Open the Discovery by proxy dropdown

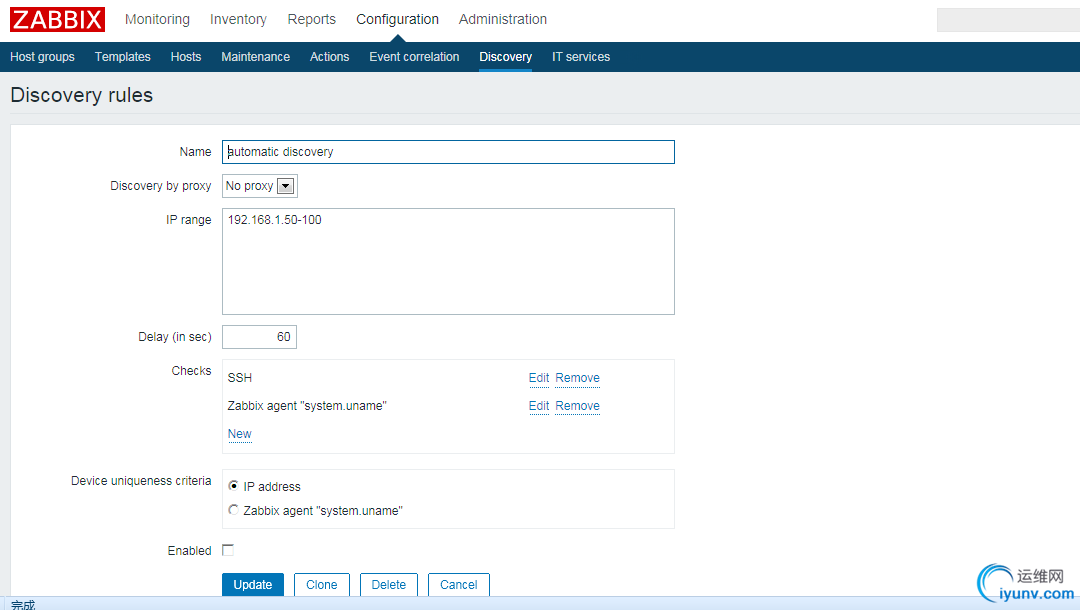(x=260, y=186)
